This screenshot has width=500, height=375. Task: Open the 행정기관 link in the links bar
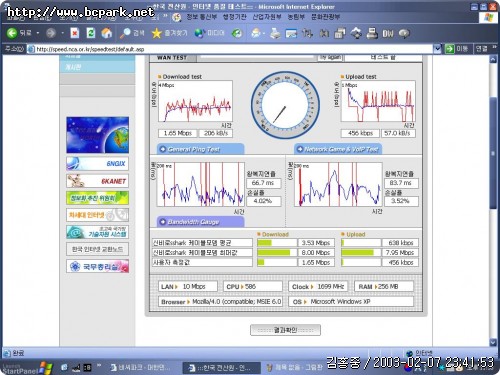tap(234, 17)
